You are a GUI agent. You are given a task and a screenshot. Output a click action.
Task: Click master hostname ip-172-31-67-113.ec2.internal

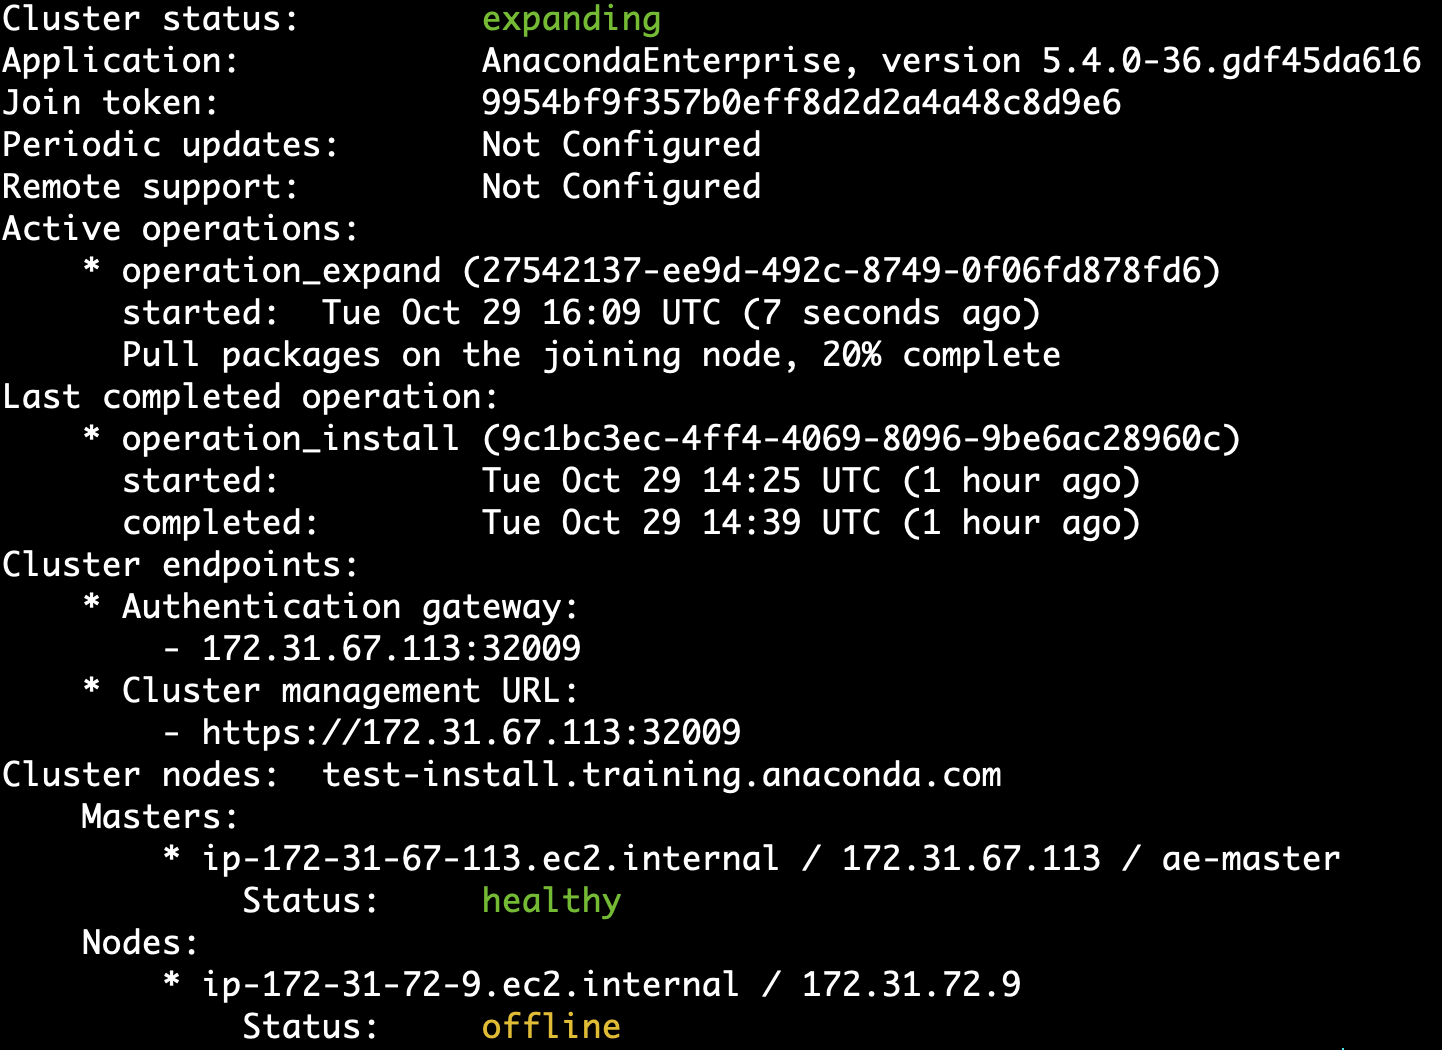click(x=490, y=859)
